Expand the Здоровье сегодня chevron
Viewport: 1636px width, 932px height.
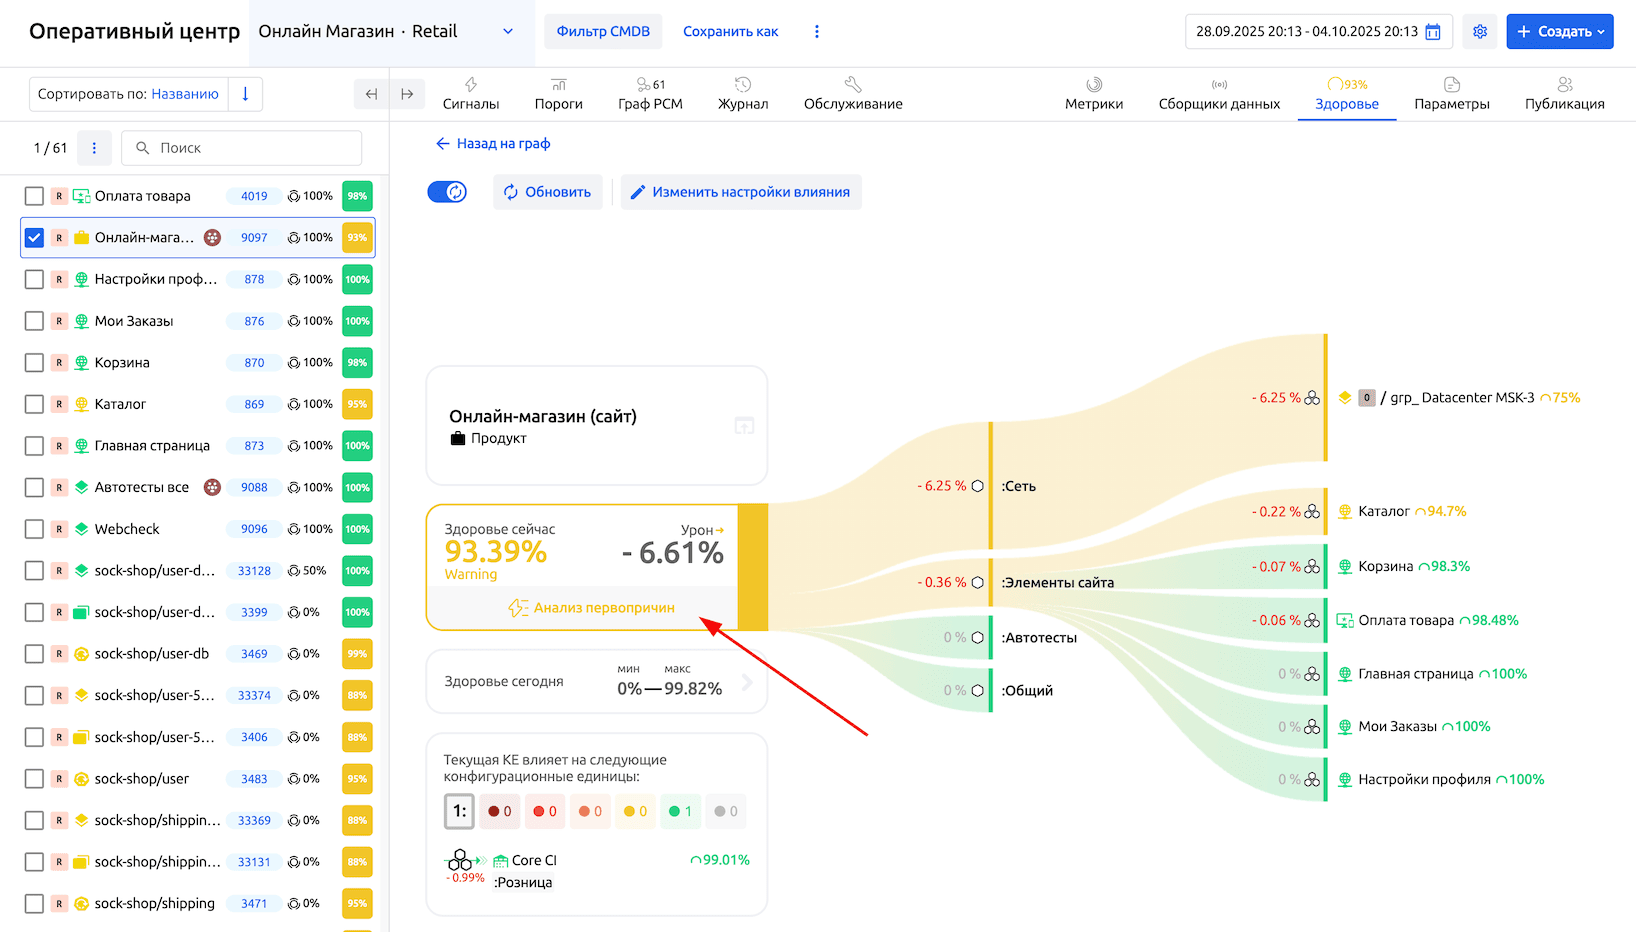747,683
